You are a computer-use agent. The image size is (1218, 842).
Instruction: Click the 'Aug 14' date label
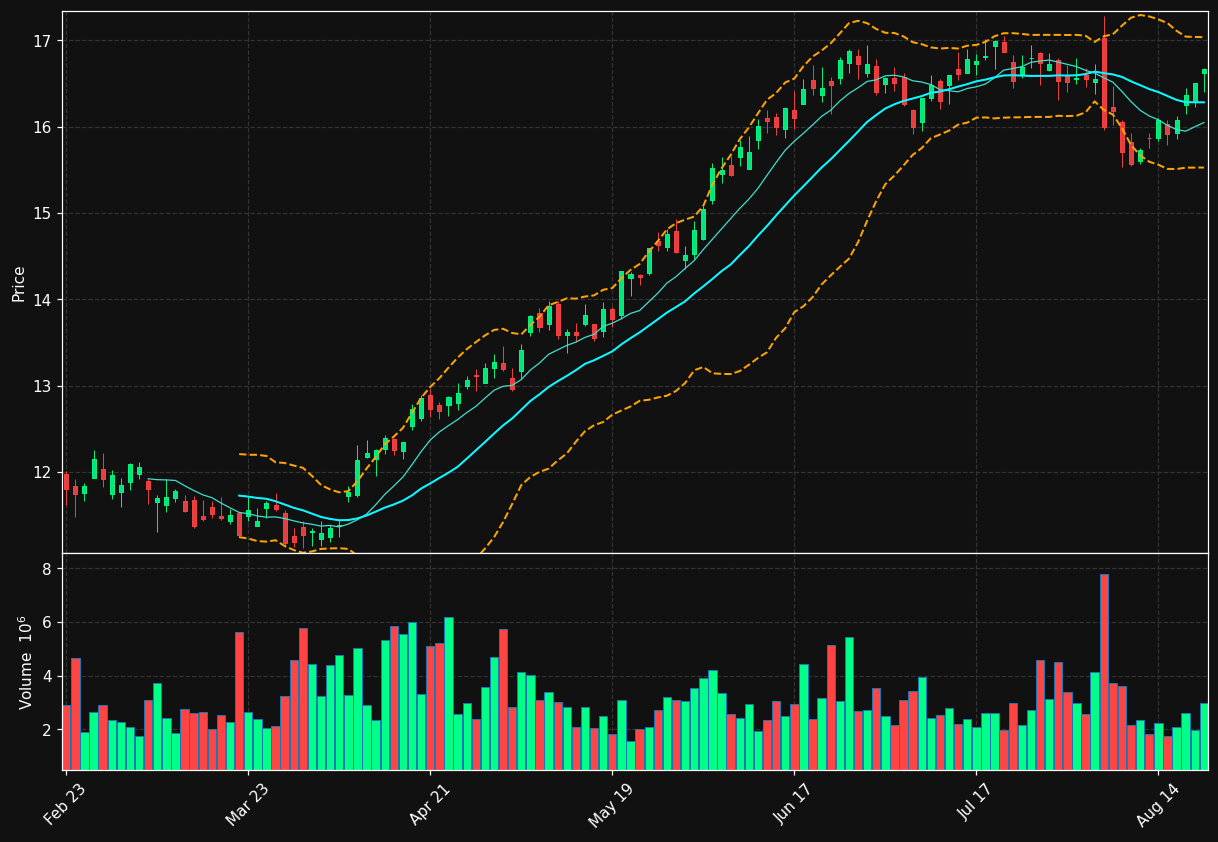tap(1156, 805)
